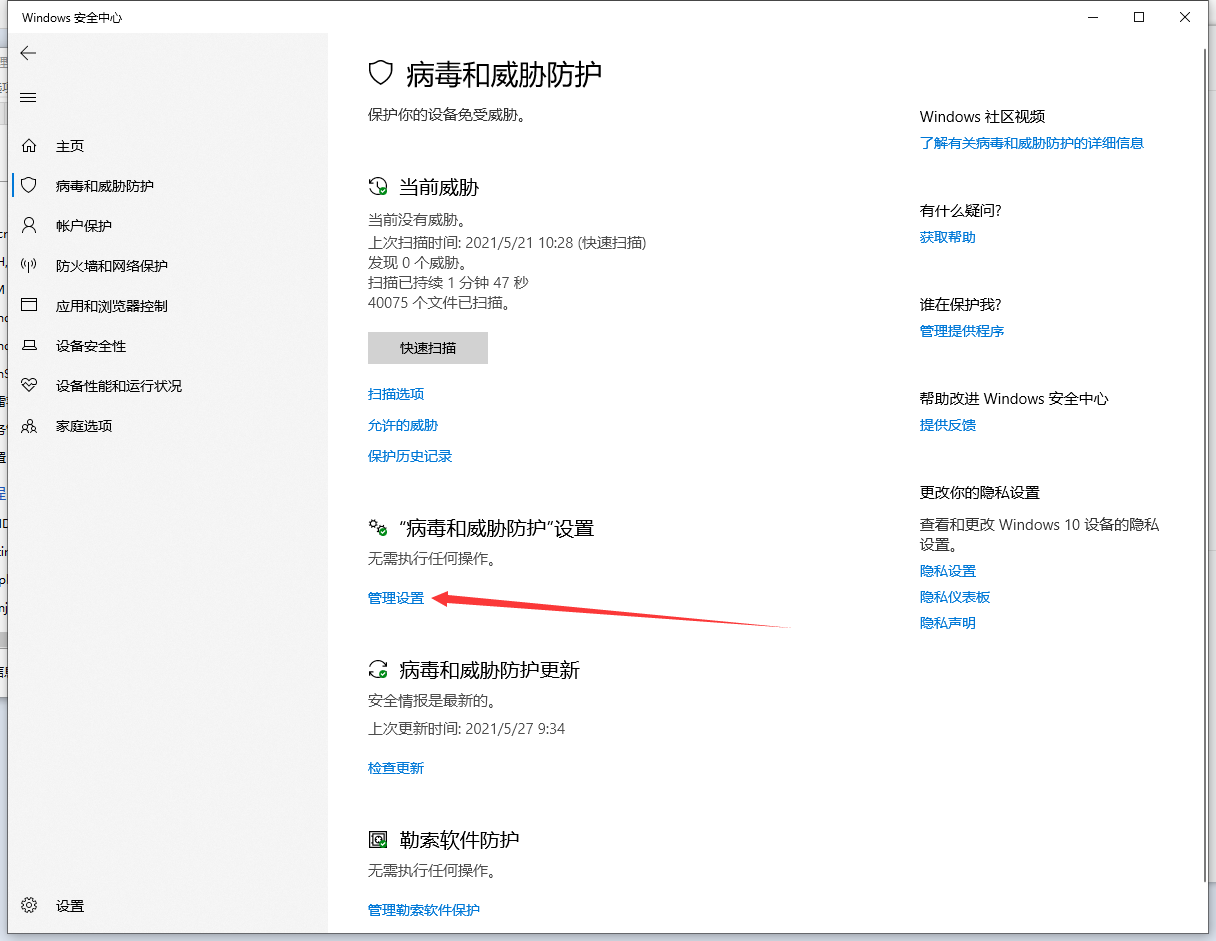Minimize the Windows 安全中心 window
This screenshot has height=941, width=1216.
[x=1094, y=17]
